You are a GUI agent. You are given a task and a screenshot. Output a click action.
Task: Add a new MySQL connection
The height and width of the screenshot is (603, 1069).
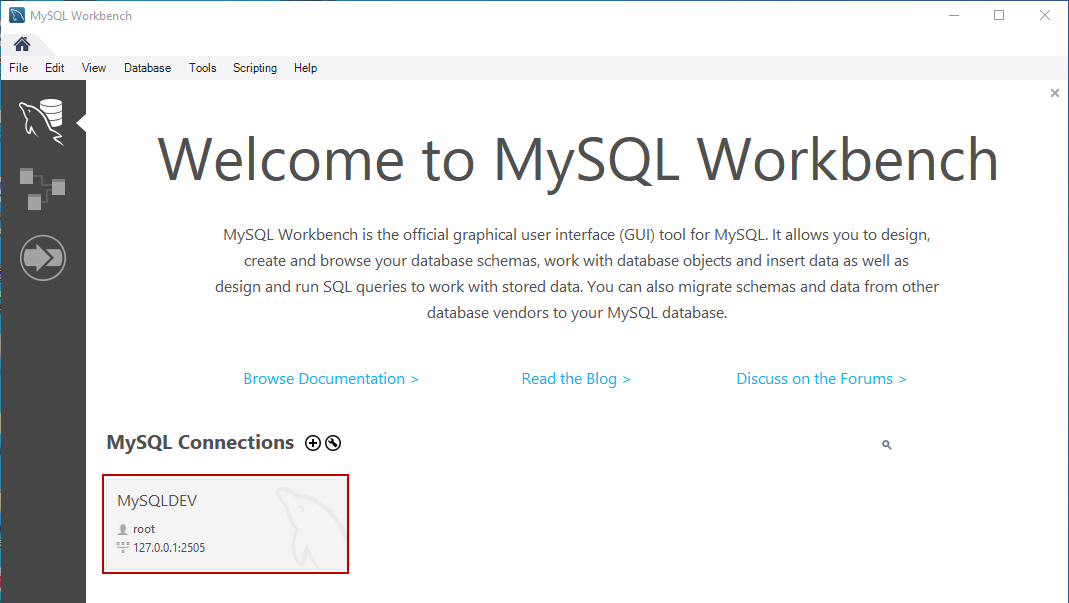coord(313,443)
